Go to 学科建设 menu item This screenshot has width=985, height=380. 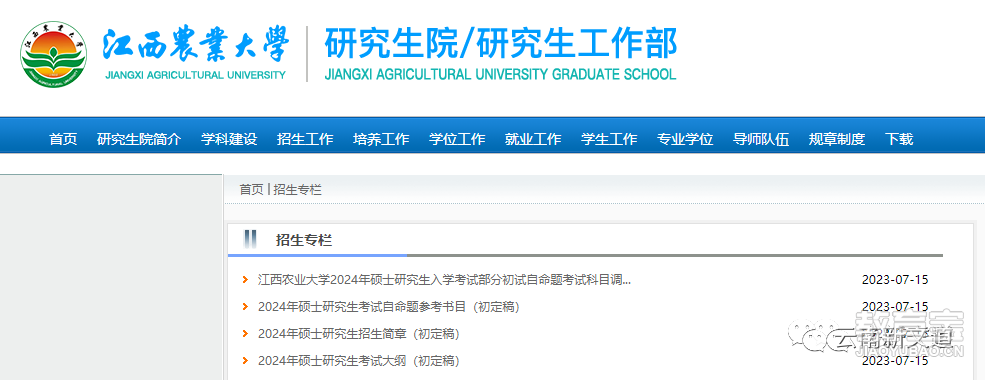[x=229, y=139]
